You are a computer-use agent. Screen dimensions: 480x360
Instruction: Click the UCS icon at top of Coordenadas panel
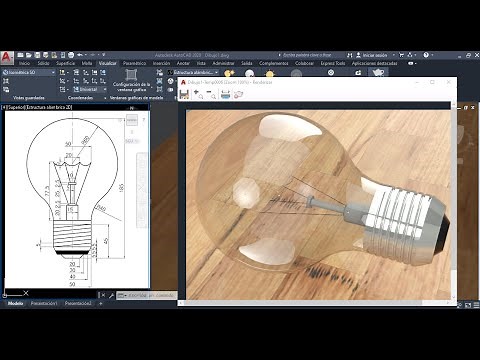pos(62,72)
